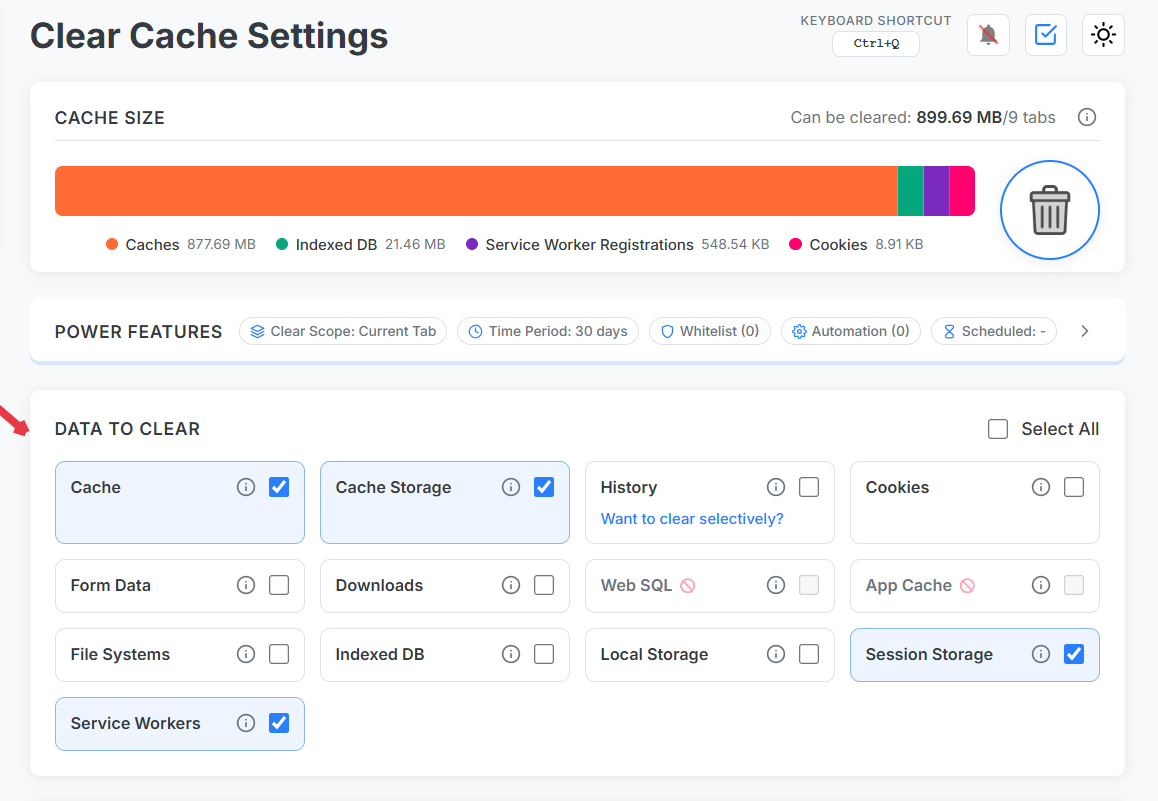Open the Scheduled chip

994,331
